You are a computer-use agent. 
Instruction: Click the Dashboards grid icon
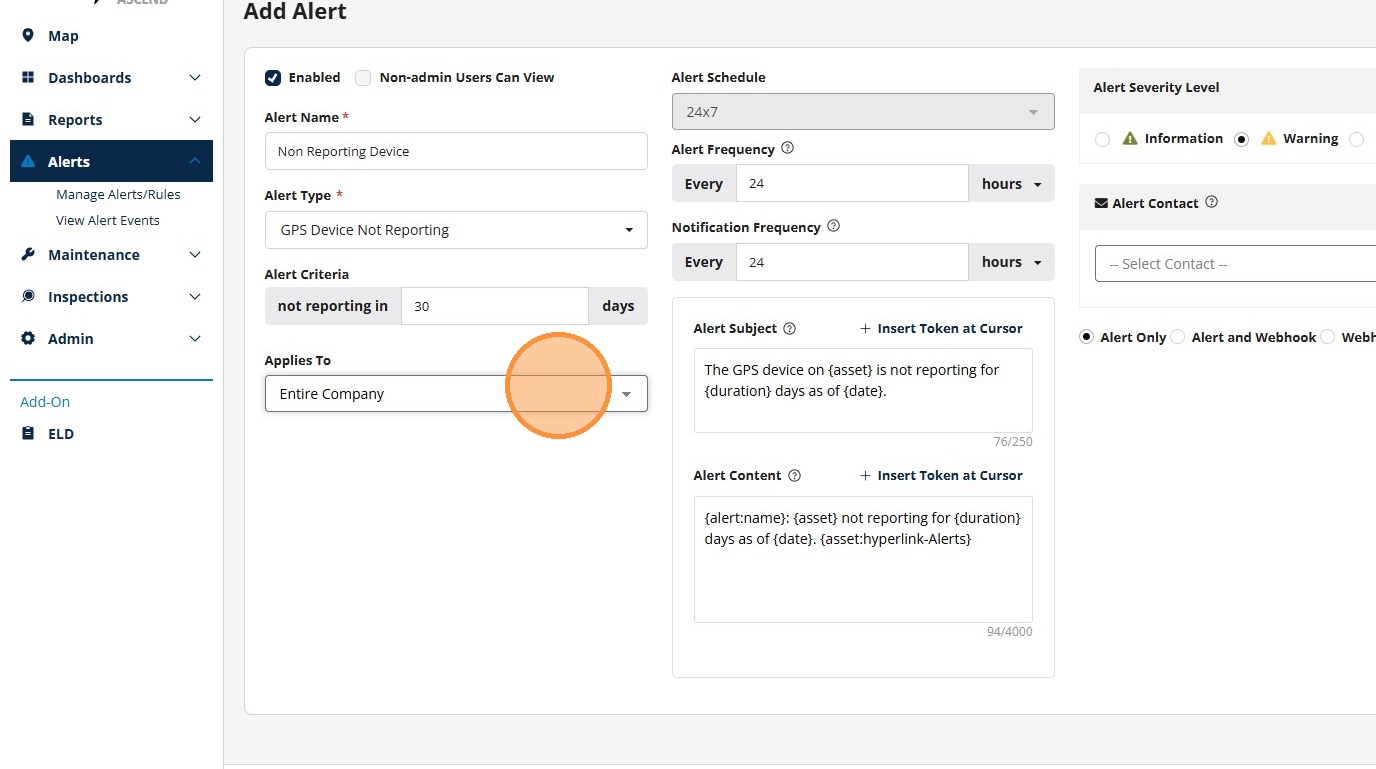(28, 78)
